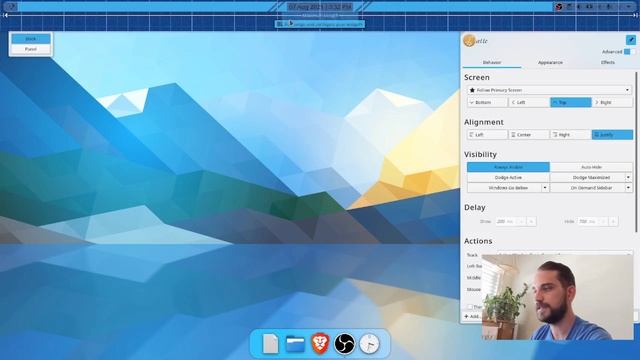The image size is (640, 360).
Task: Select Auto Hide visibility mode
Action: click(591, 167)
